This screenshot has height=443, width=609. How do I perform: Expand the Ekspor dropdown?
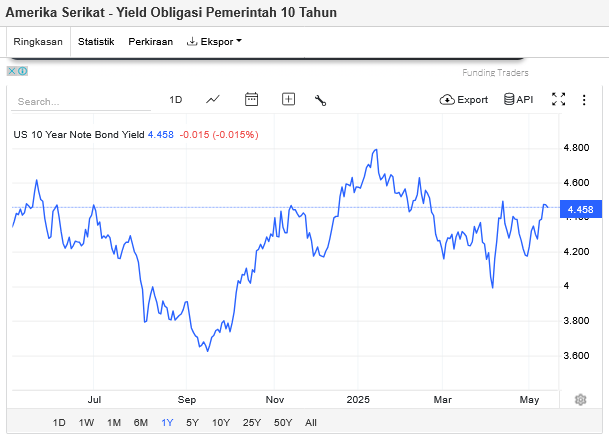pyautogui.click(x=214, y=42)
